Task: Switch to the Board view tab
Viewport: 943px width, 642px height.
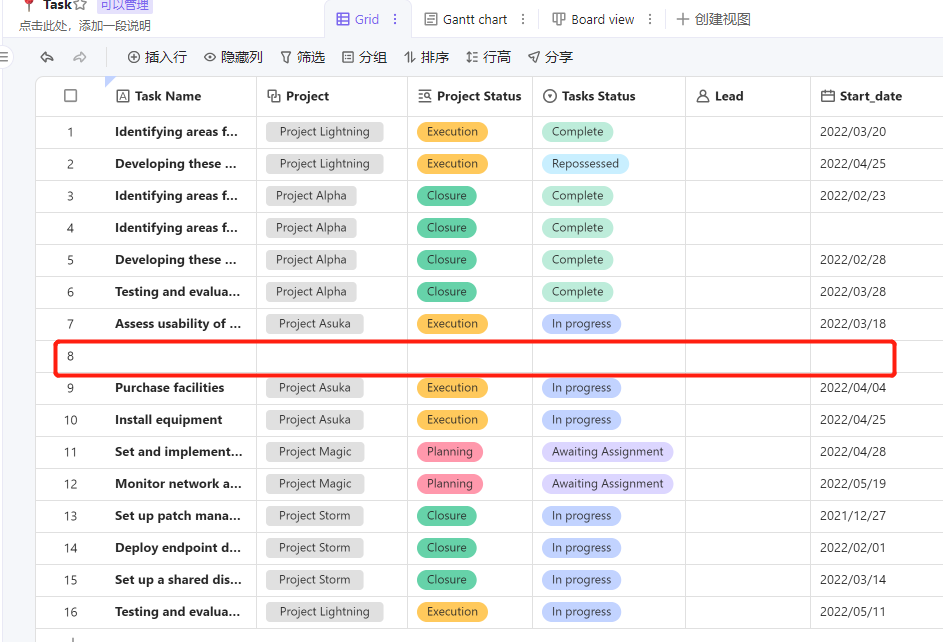Action: tap(595, 19)
